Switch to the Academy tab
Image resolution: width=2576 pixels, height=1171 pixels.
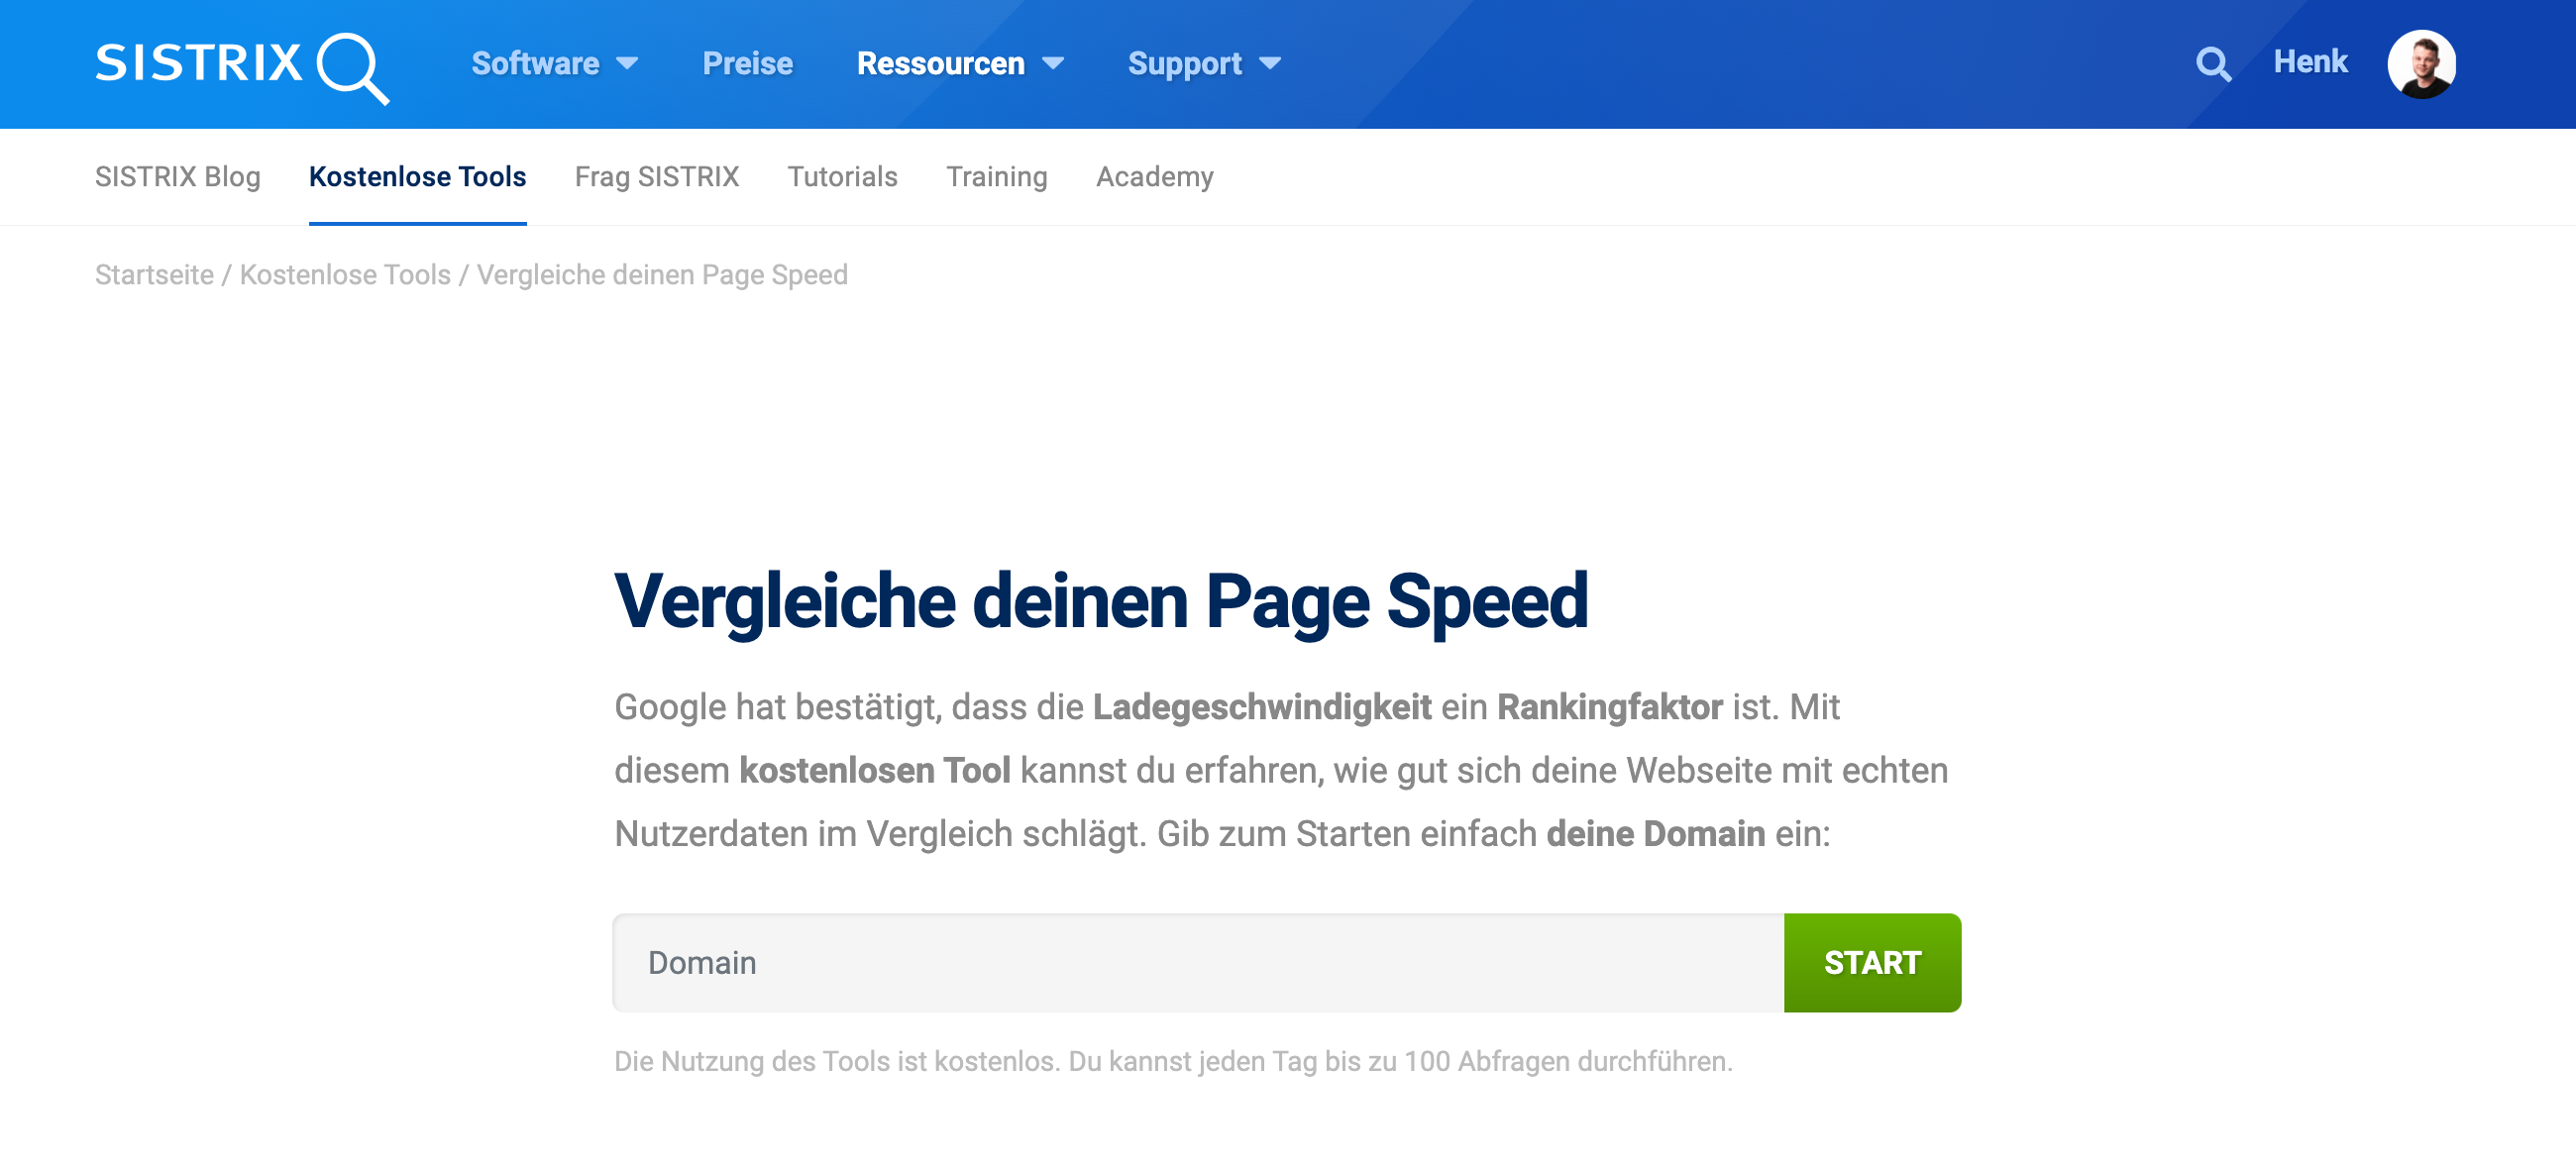1154,177
